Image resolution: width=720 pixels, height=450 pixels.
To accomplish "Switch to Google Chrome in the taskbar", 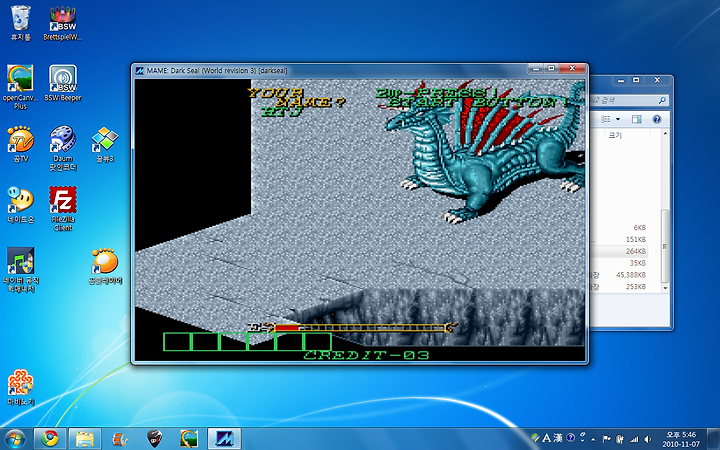I will 50,439.
